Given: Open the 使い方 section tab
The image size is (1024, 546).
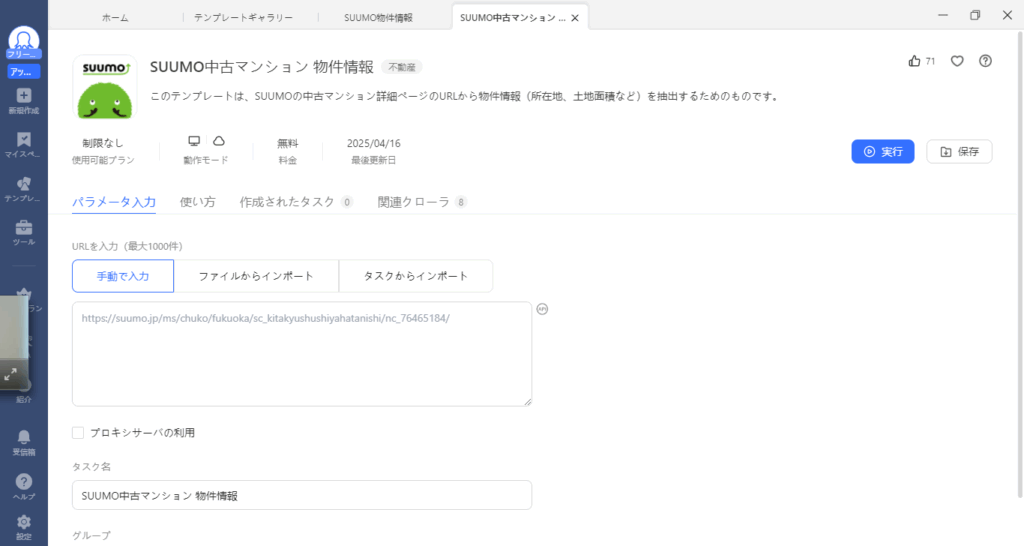Looking at the screenshot, I should (x=197, y=202).
